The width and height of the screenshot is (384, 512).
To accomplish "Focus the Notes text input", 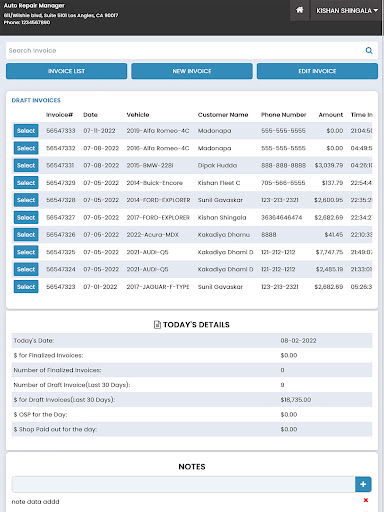I will click(x=183, y=484).
